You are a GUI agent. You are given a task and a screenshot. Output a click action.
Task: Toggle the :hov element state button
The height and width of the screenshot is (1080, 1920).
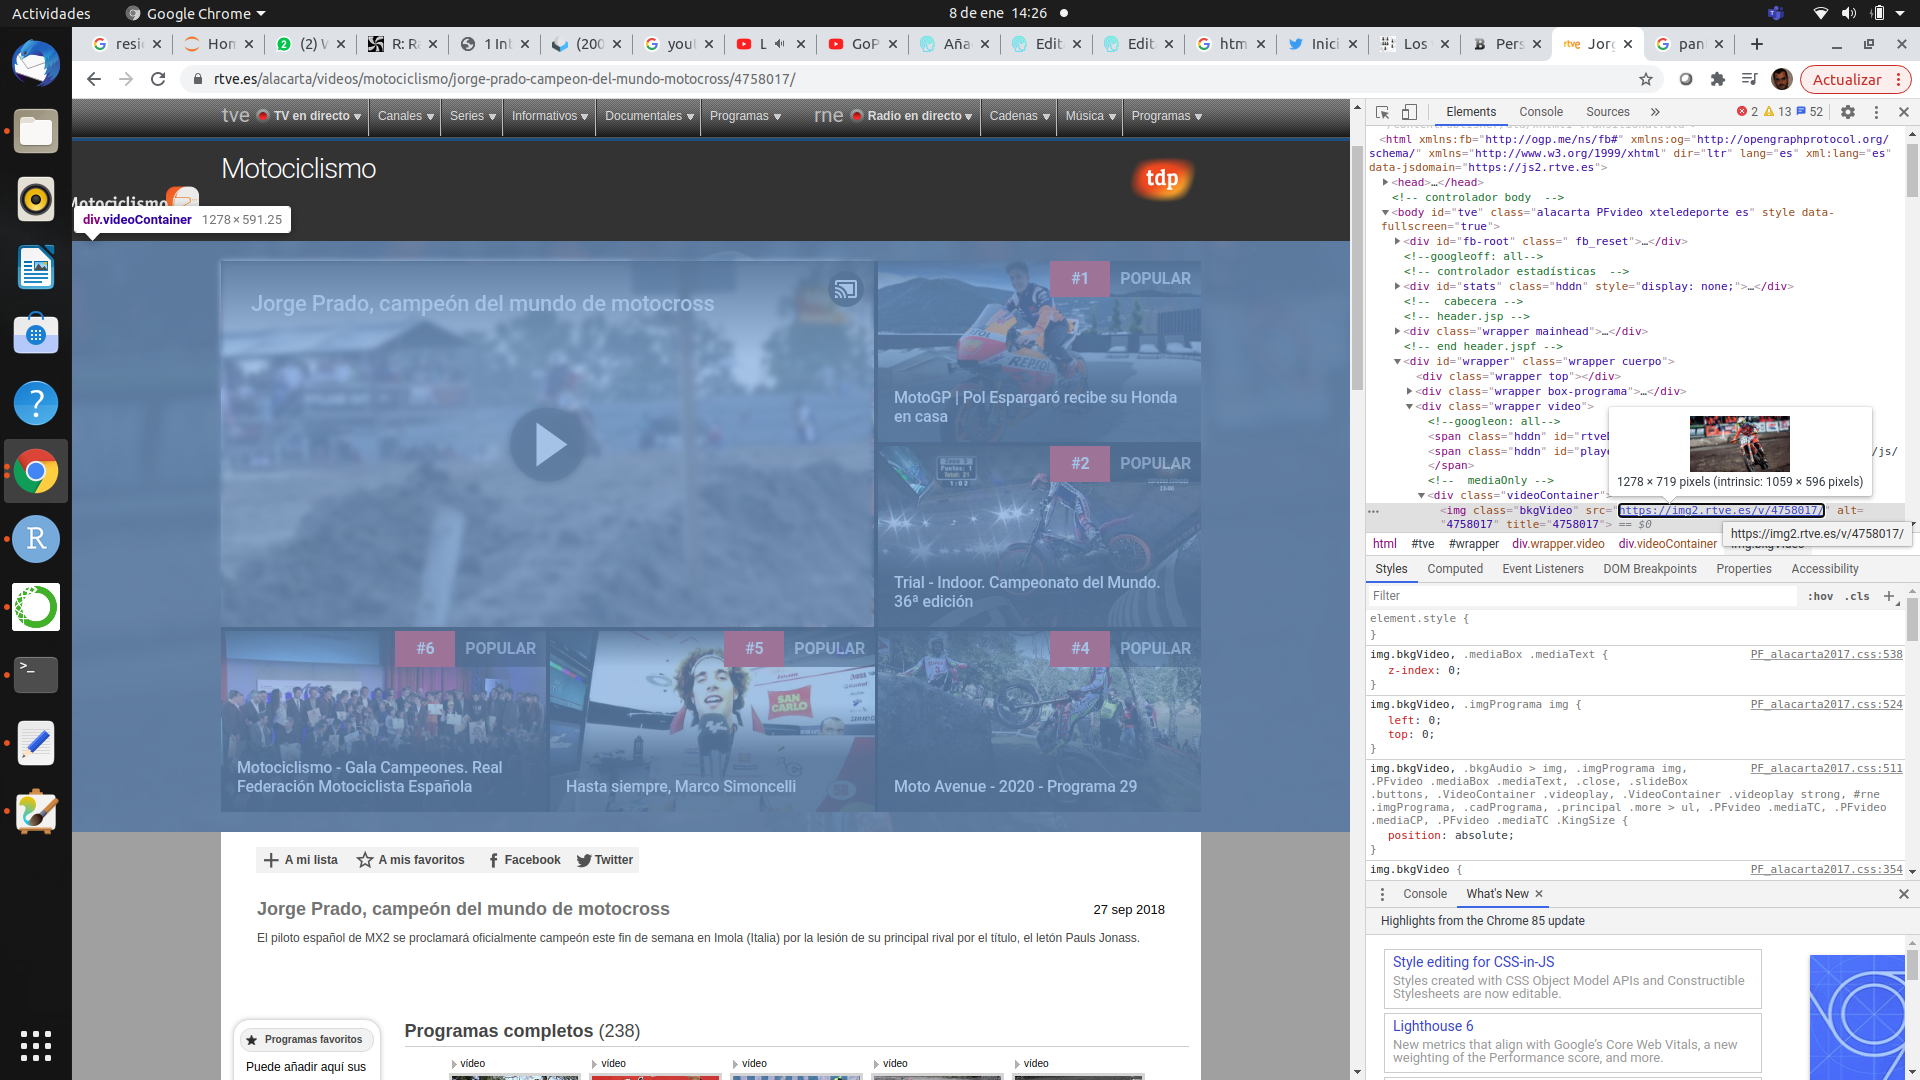pos(1820,596)
